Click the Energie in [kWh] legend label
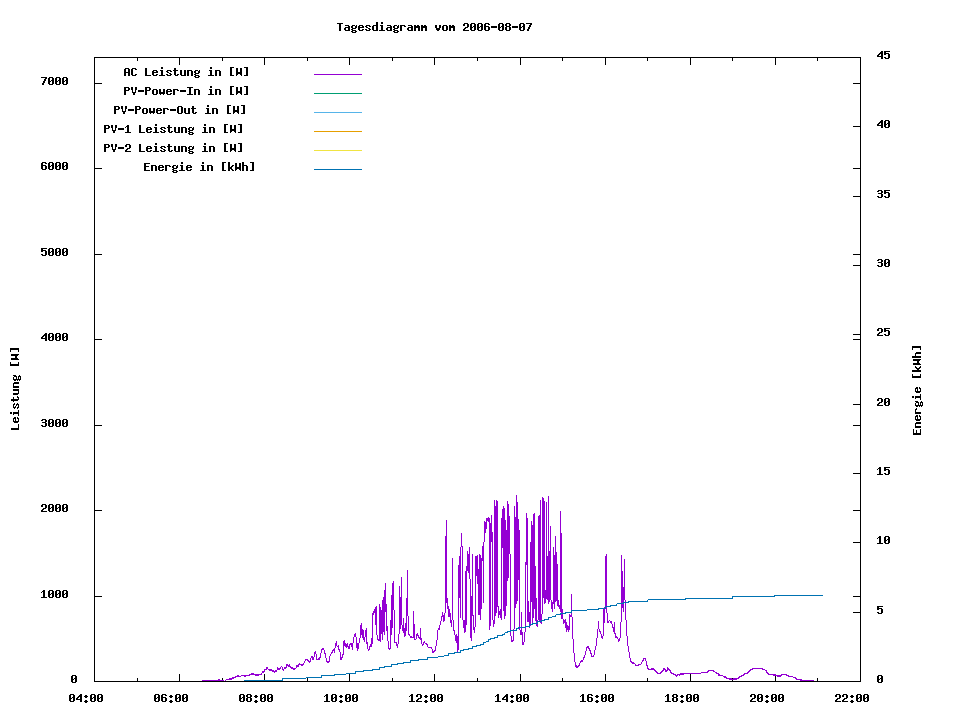 point(199,167)
